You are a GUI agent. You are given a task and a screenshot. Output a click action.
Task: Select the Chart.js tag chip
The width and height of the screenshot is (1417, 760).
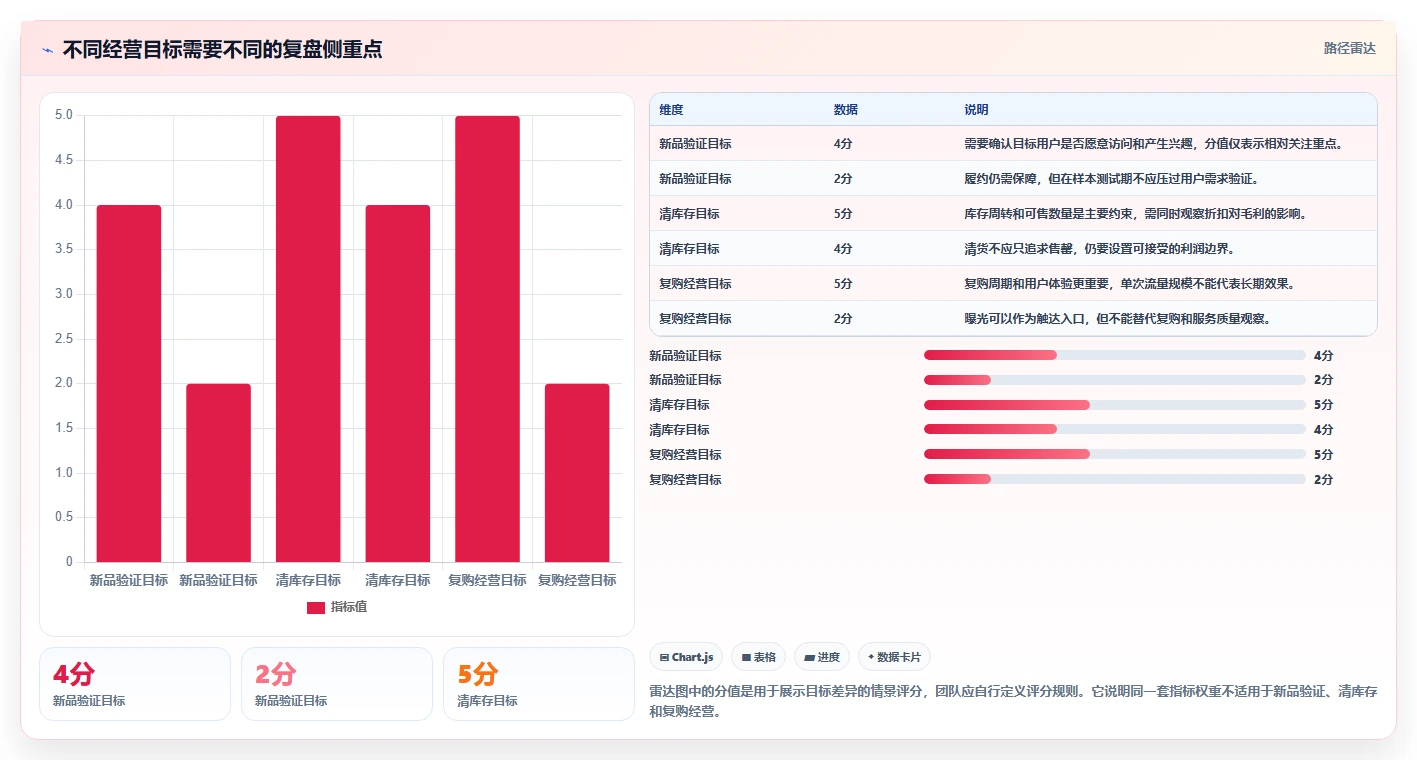(686, 657)
